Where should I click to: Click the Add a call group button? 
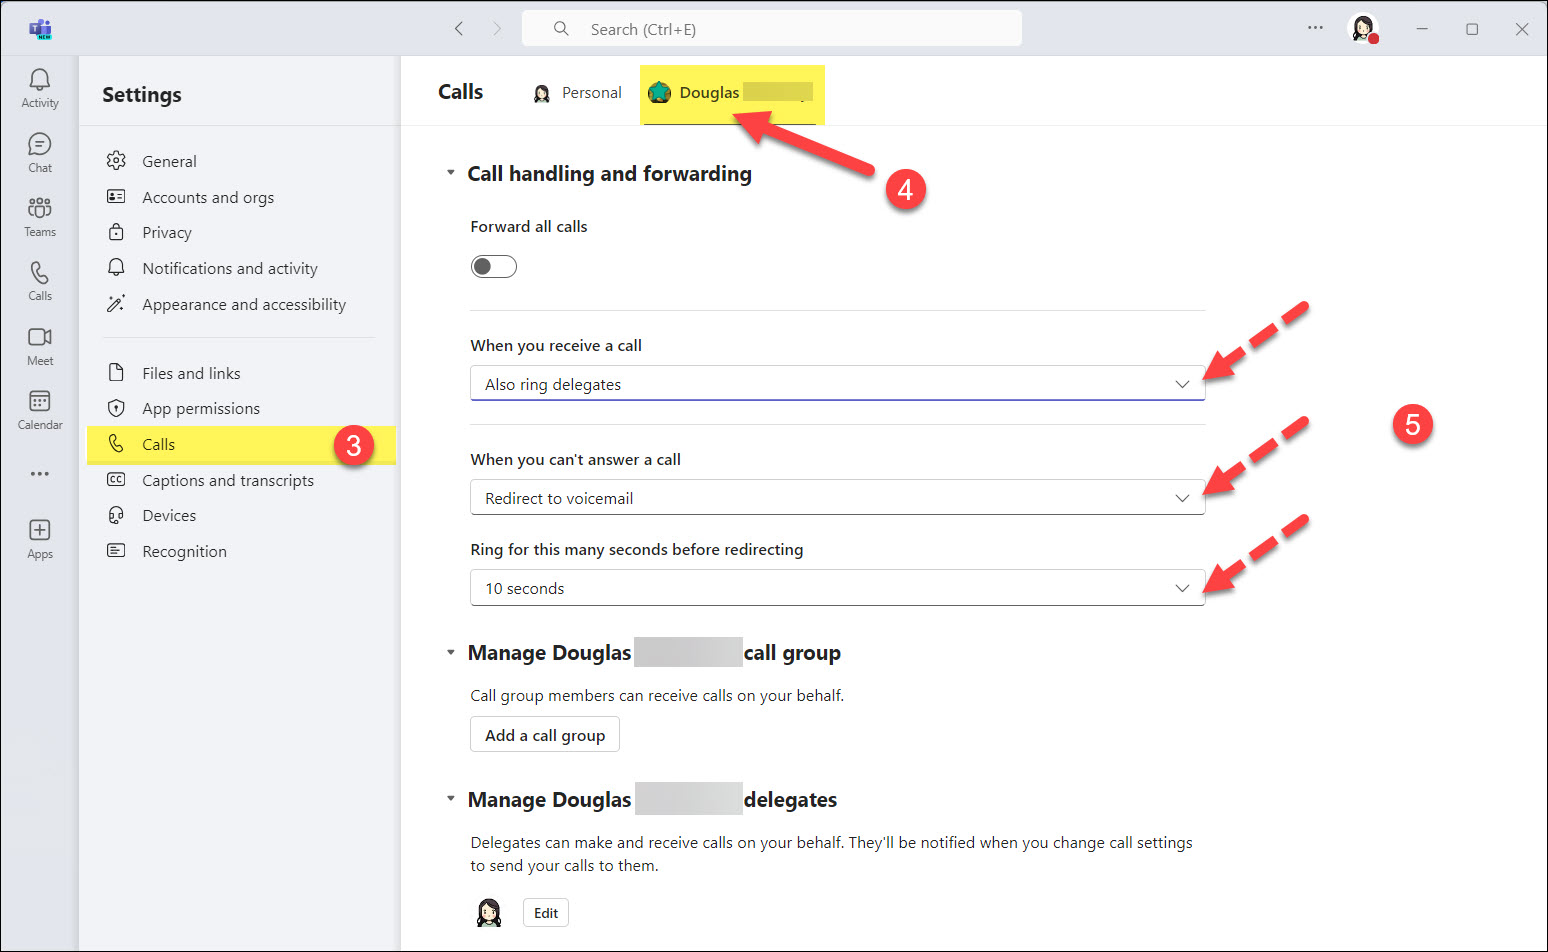[x=544, y=734]
